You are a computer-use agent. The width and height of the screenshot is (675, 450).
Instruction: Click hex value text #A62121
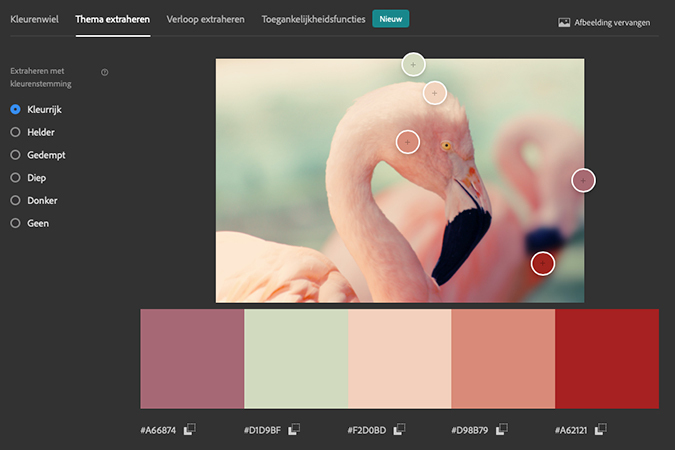571,430
